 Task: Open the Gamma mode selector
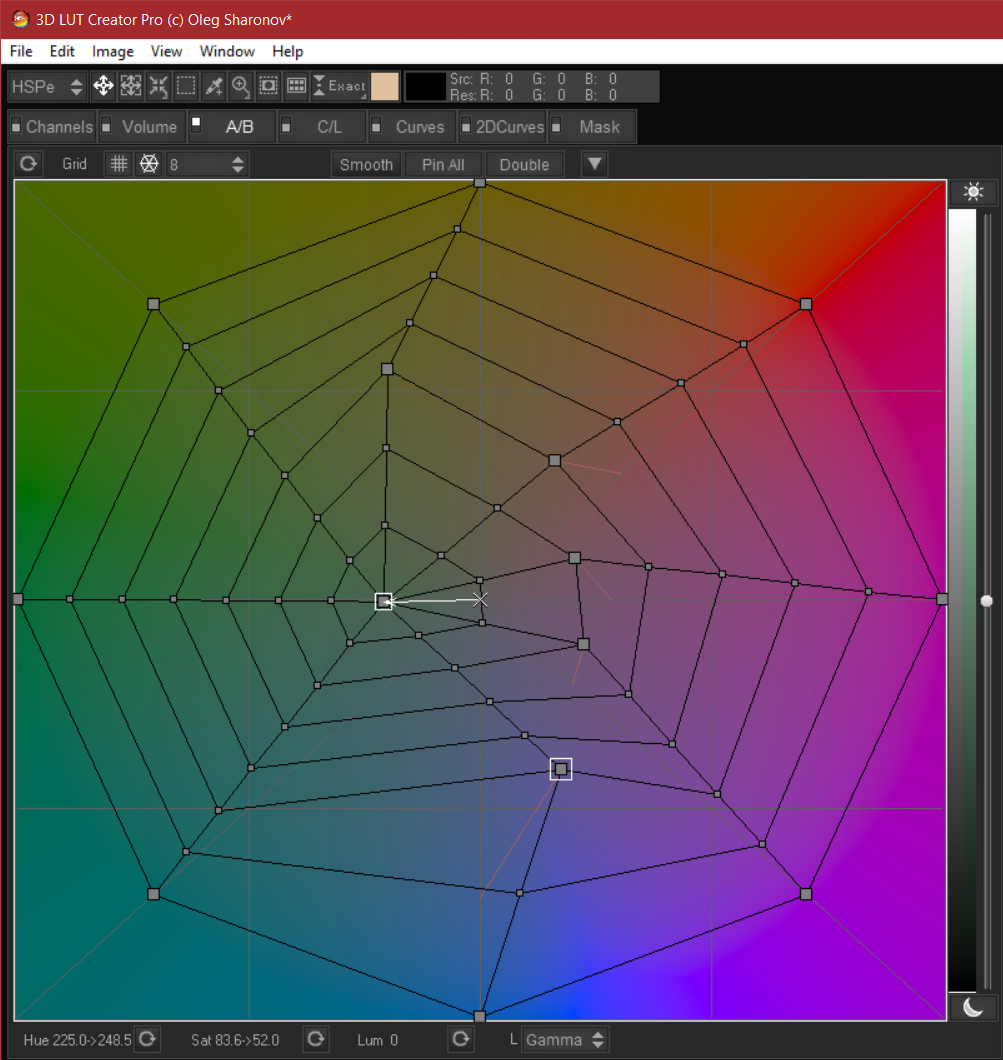point(565,1039)
